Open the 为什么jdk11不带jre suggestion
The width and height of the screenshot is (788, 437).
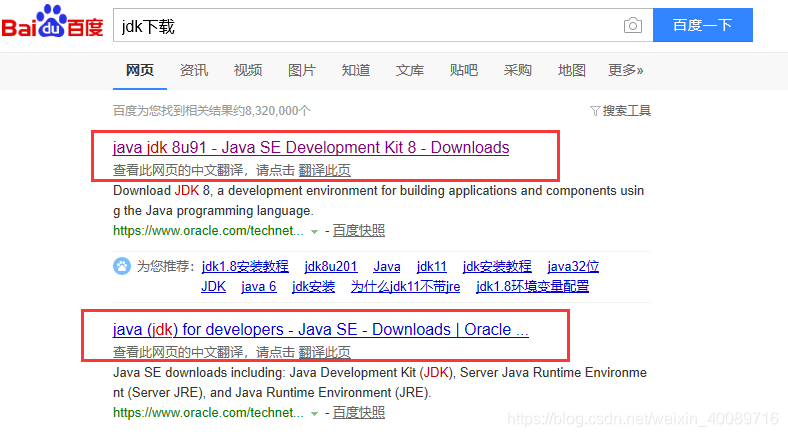[406, 286]
